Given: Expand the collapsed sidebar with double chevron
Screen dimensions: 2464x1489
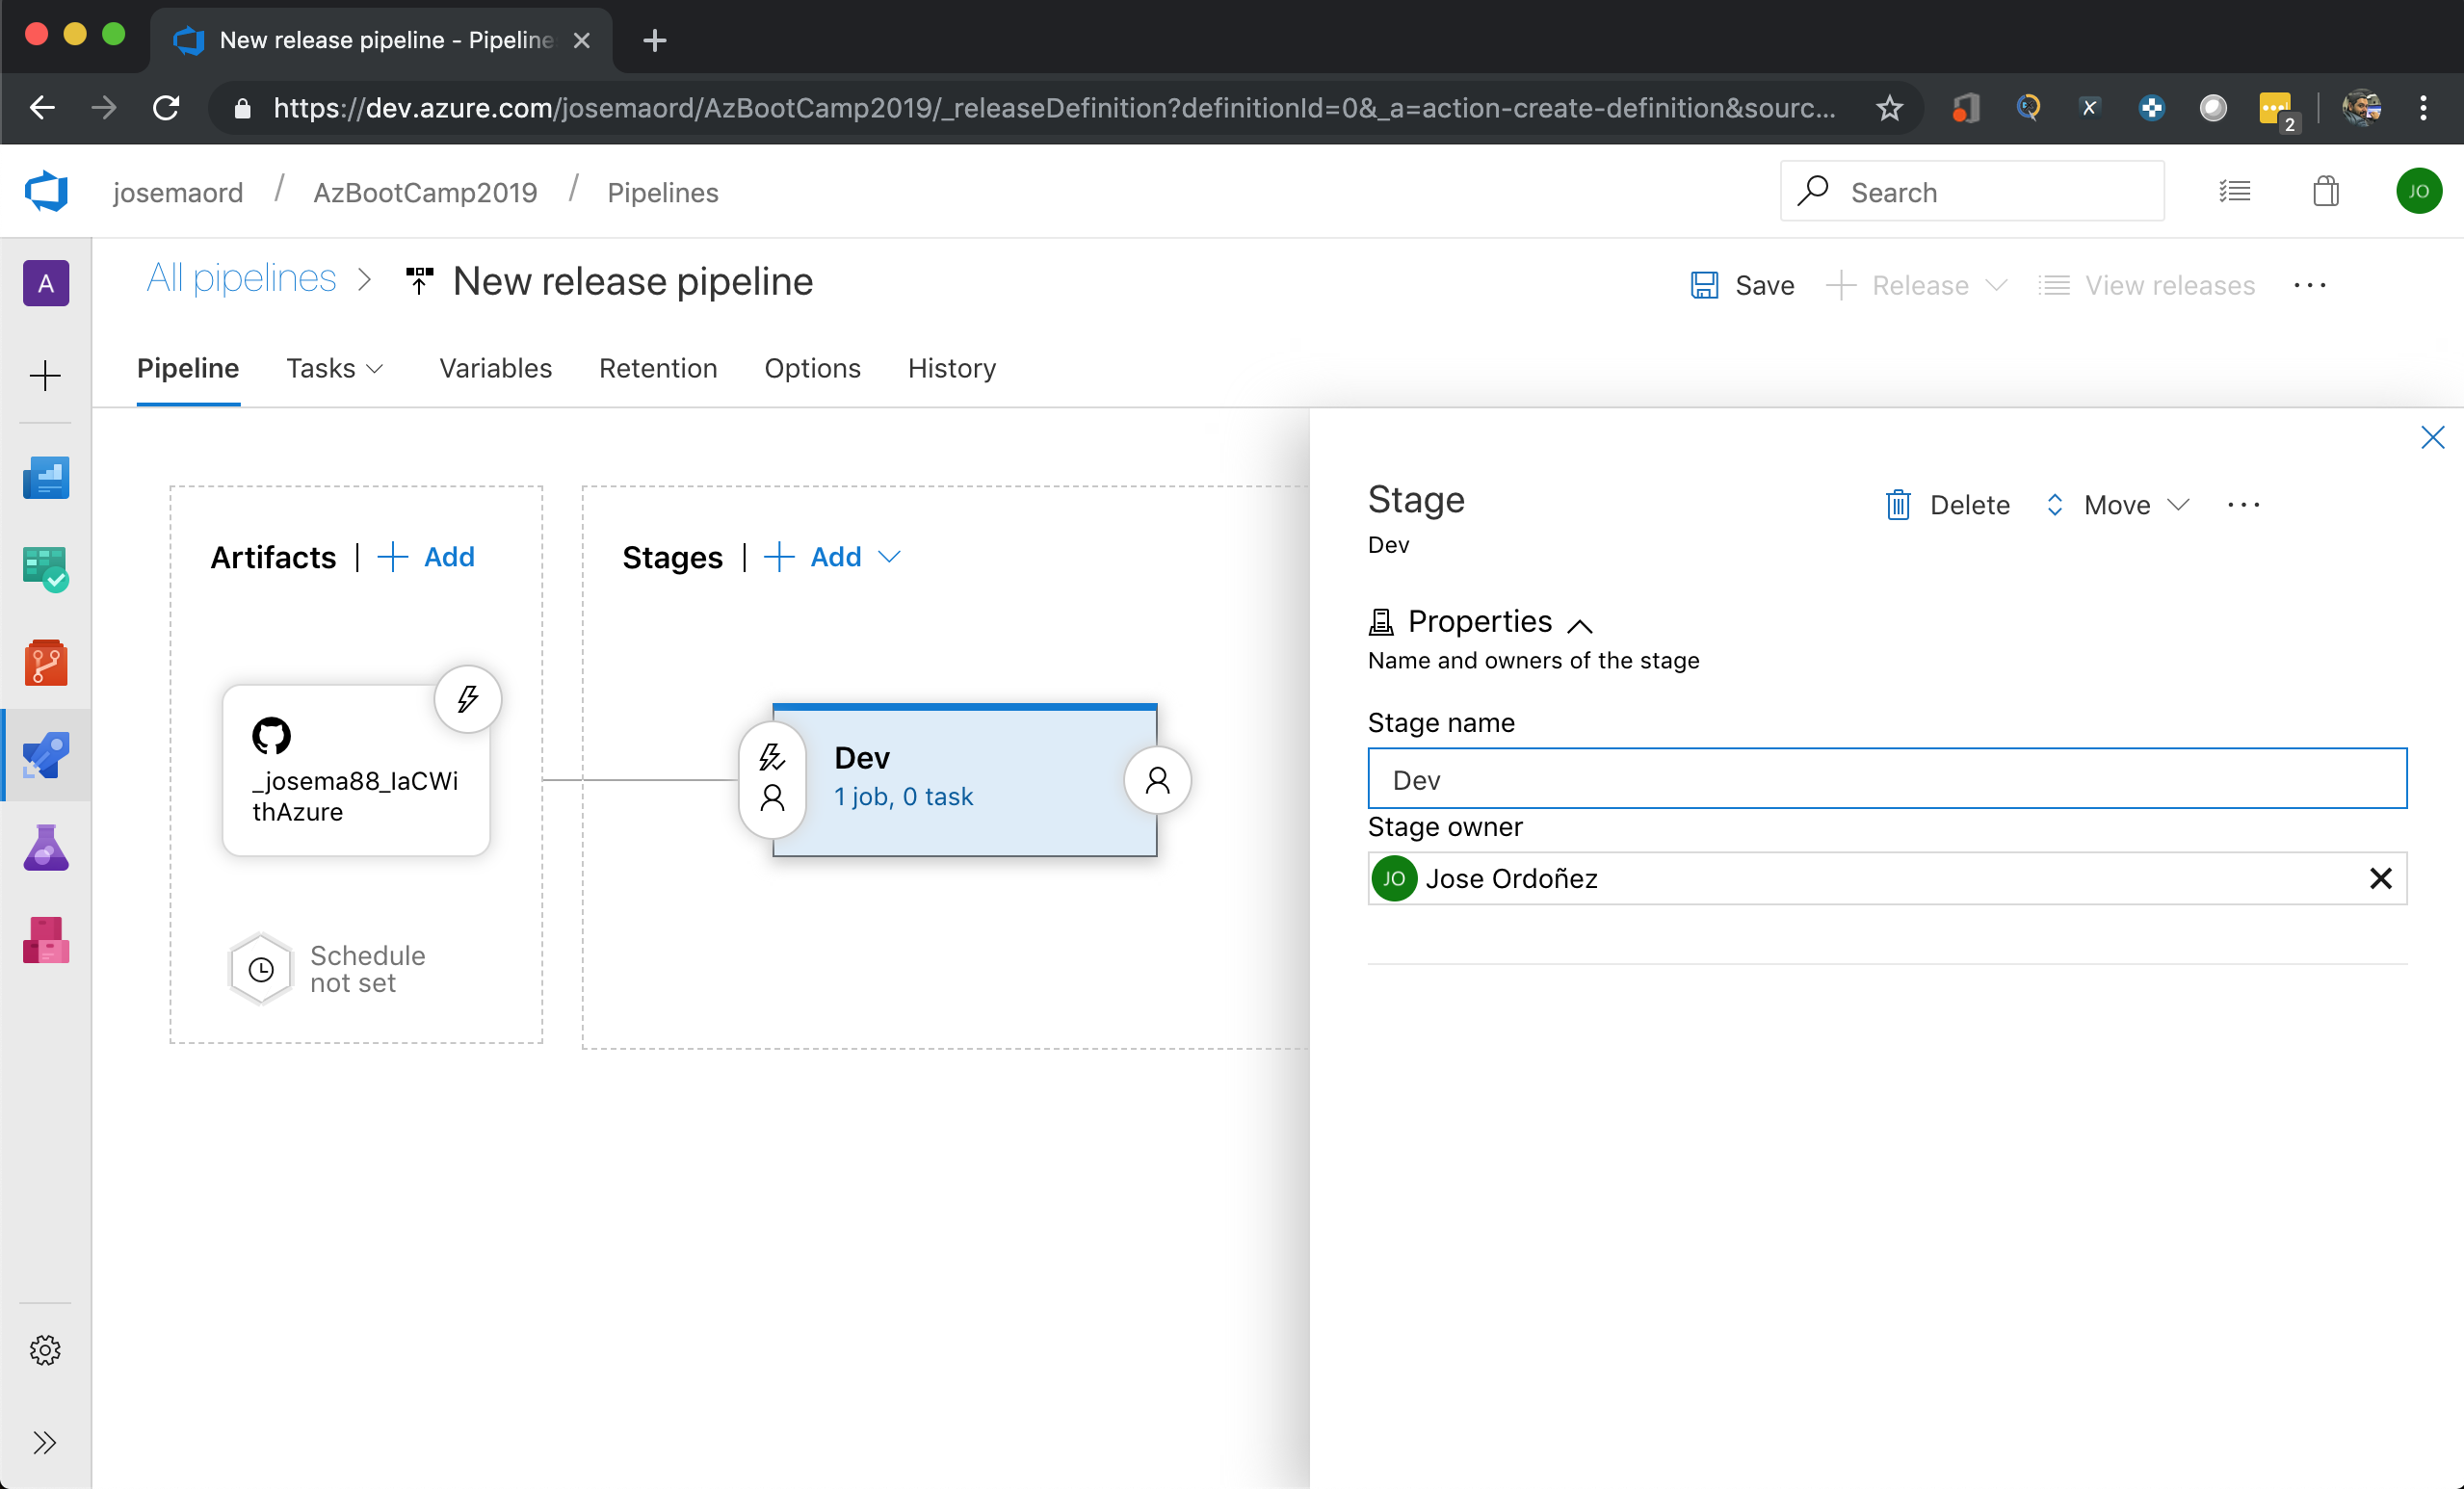Looking at the screenshot, I should tap(45, 1442).
